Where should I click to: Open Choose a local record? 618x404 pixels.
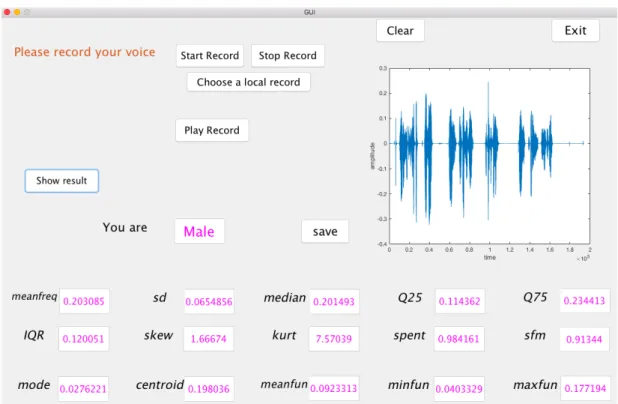point(248,82)
